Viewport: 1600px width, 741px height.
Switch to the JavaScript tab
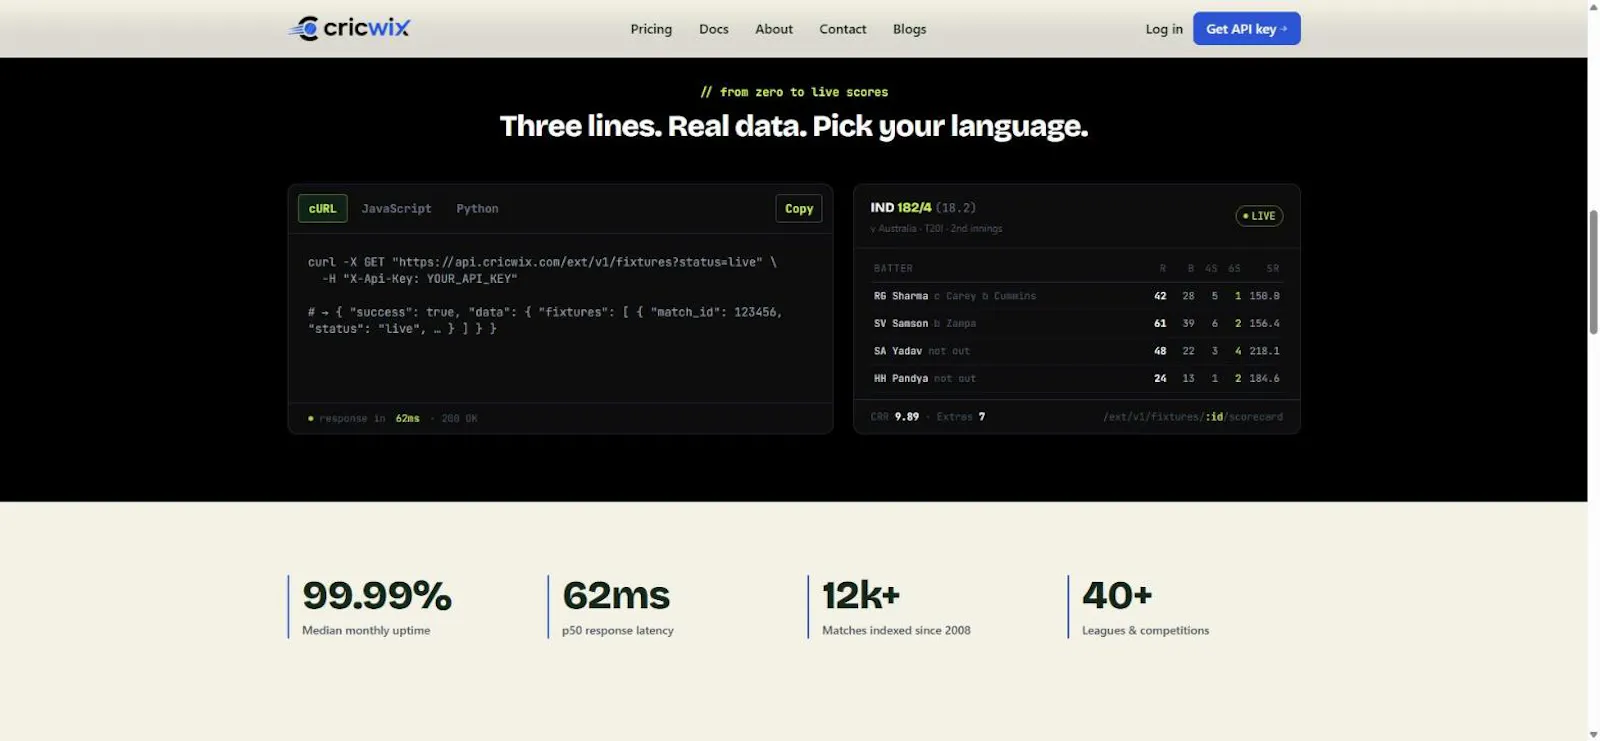397,208
